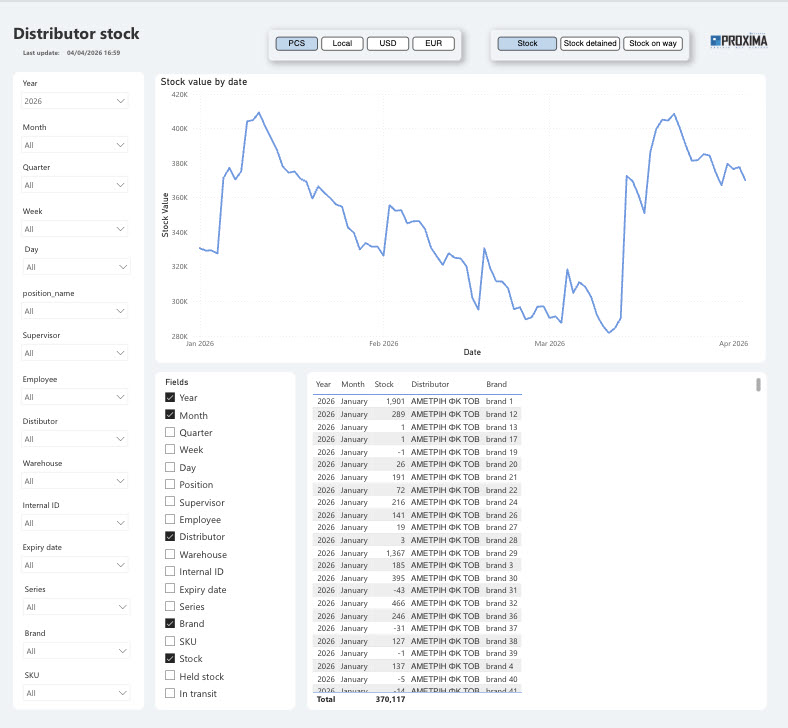Open the position_name filter dropdown
This screenshot has height=728, width=788.
click(x=74, y=311)
